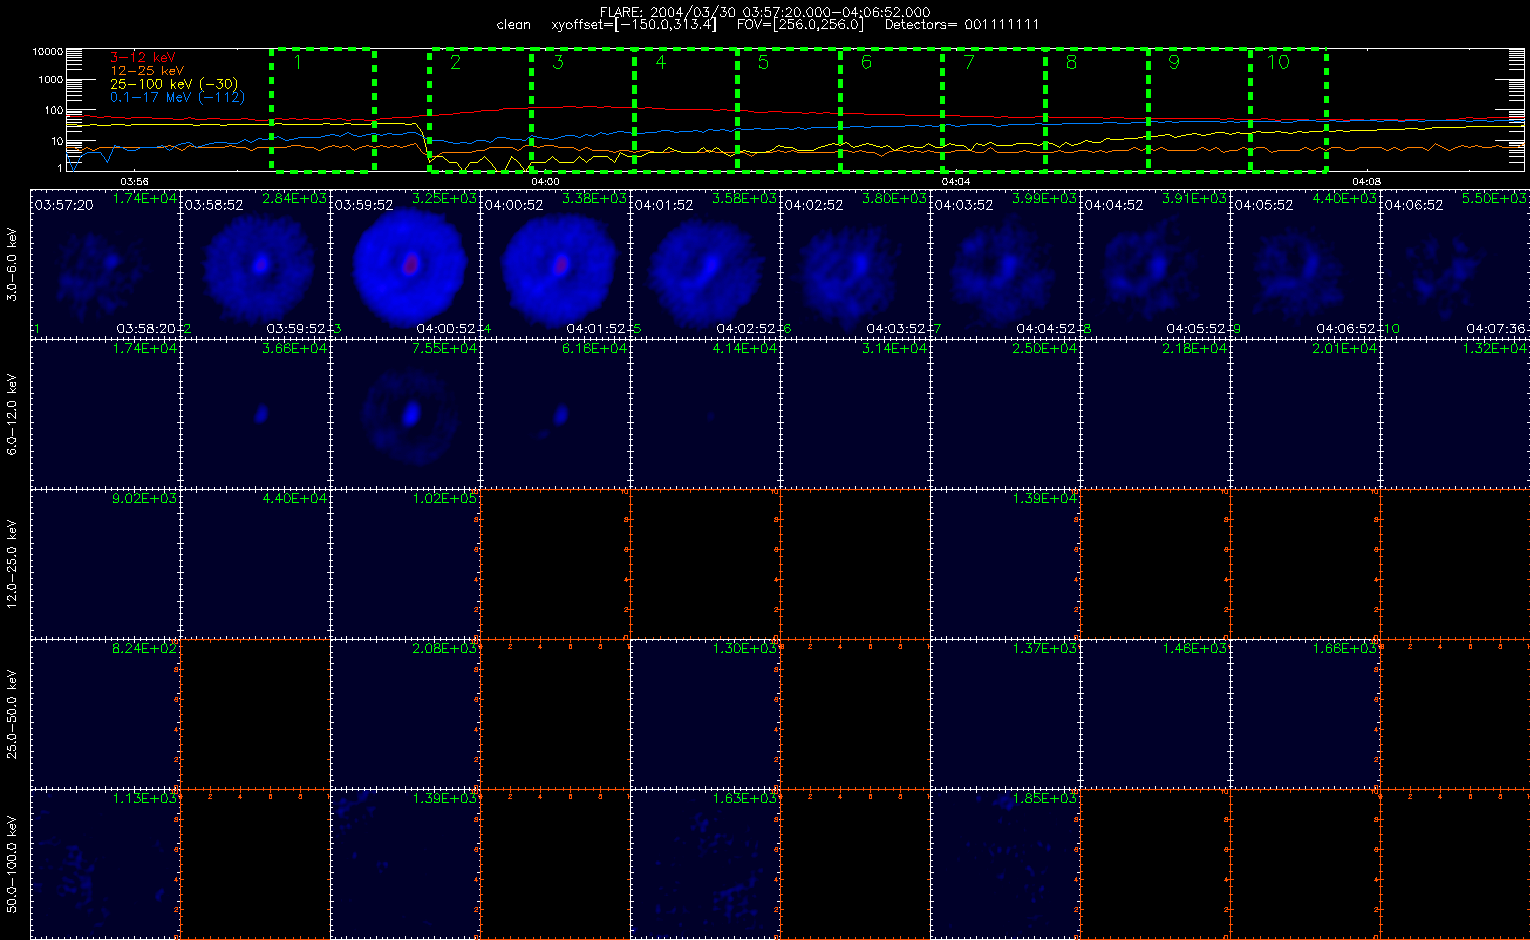Click the Detectors= 001111111 header text
This screenshot has height=940, width=1530.
[x=962, y=24]
